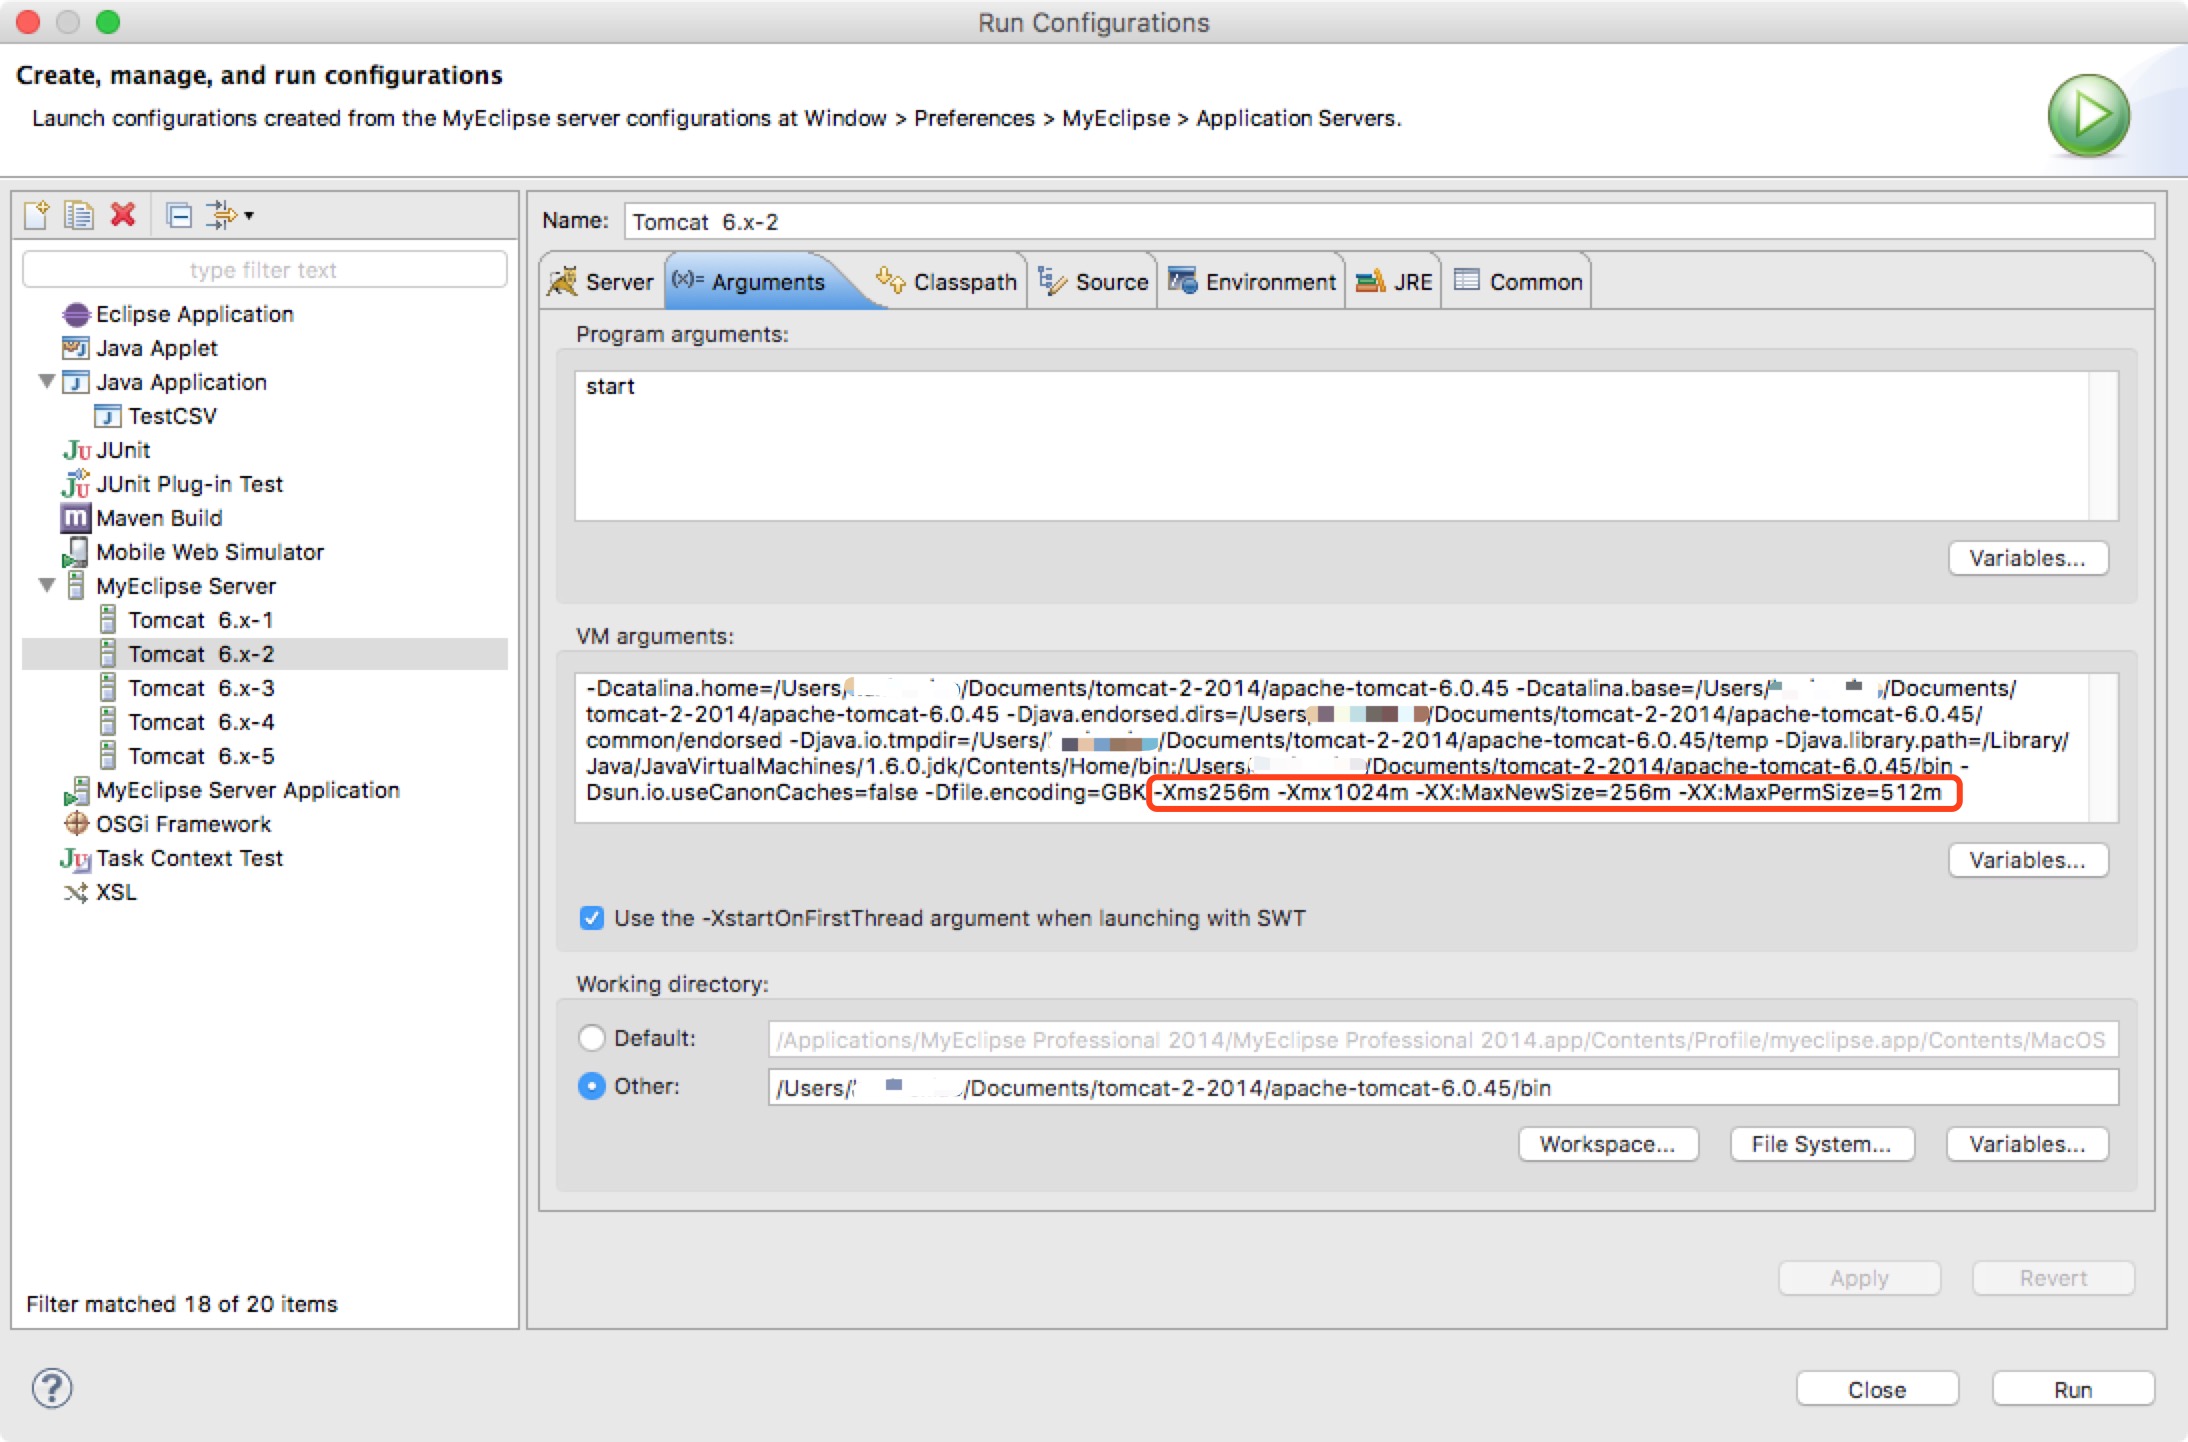This screenshot has height=1442, width=2188.
Task: Select Tomcat 6.x-5 configuration
Action: pyautogui.click(x=201, y=756)
